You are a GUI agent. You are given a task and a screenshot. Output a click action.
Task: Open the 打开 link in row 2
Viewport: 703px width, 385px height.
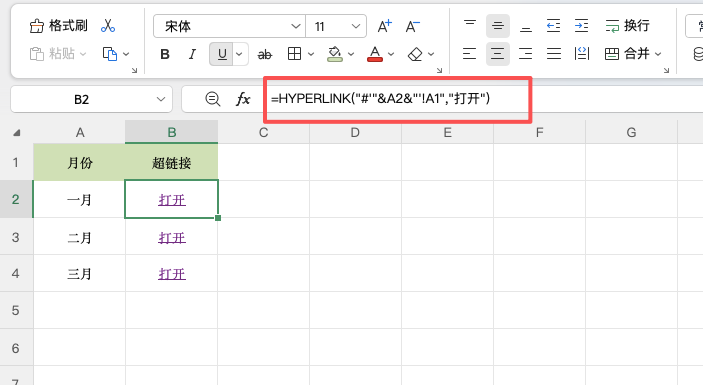172,200
